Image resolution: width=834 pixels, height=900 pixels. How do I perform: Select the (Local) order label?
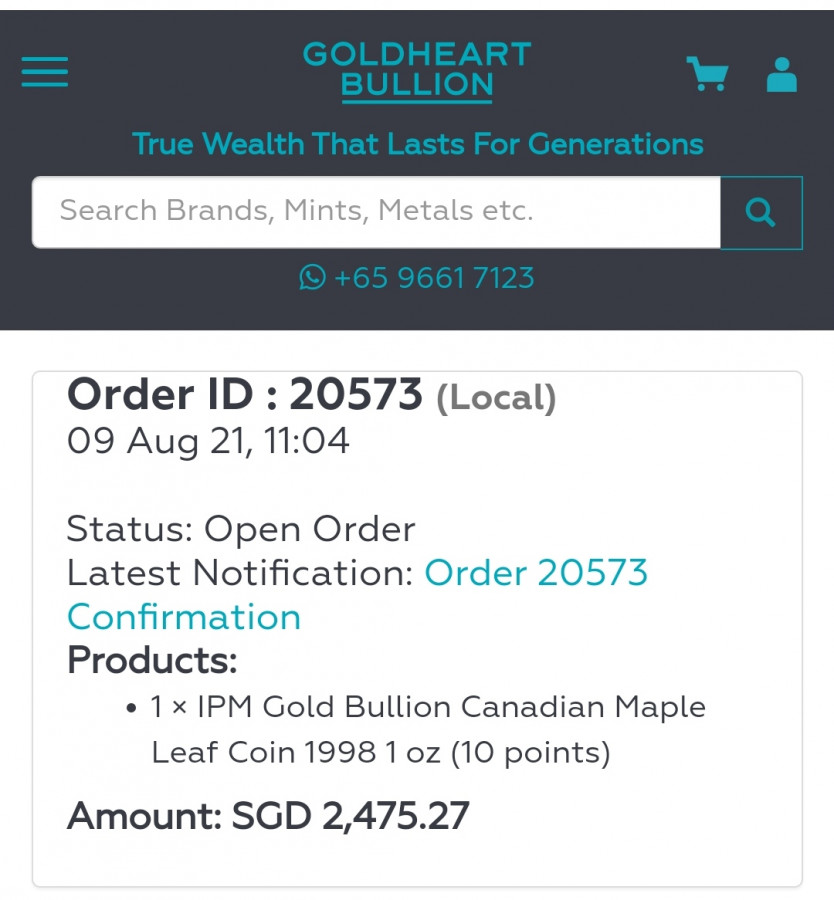[x=496, y=398]
